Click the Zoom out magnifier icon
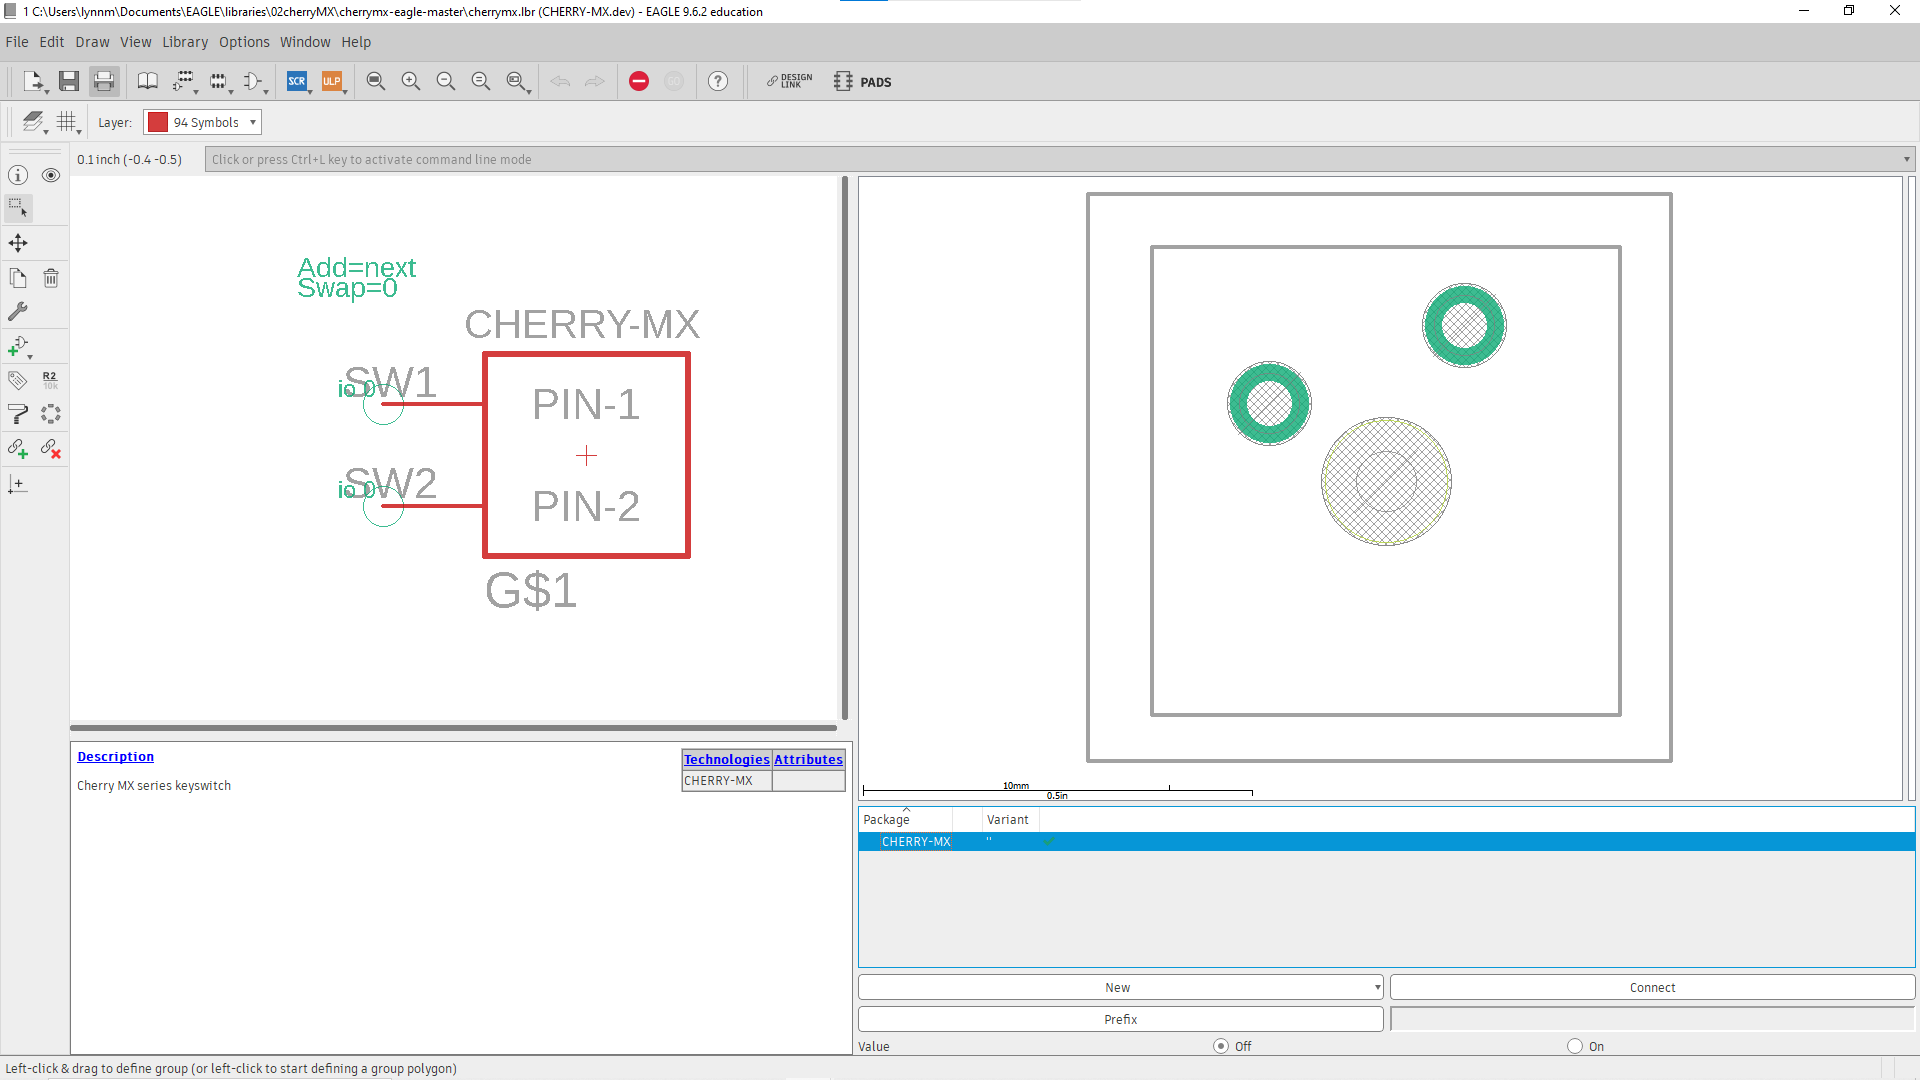The image size is (1920, 1080). 446,82
